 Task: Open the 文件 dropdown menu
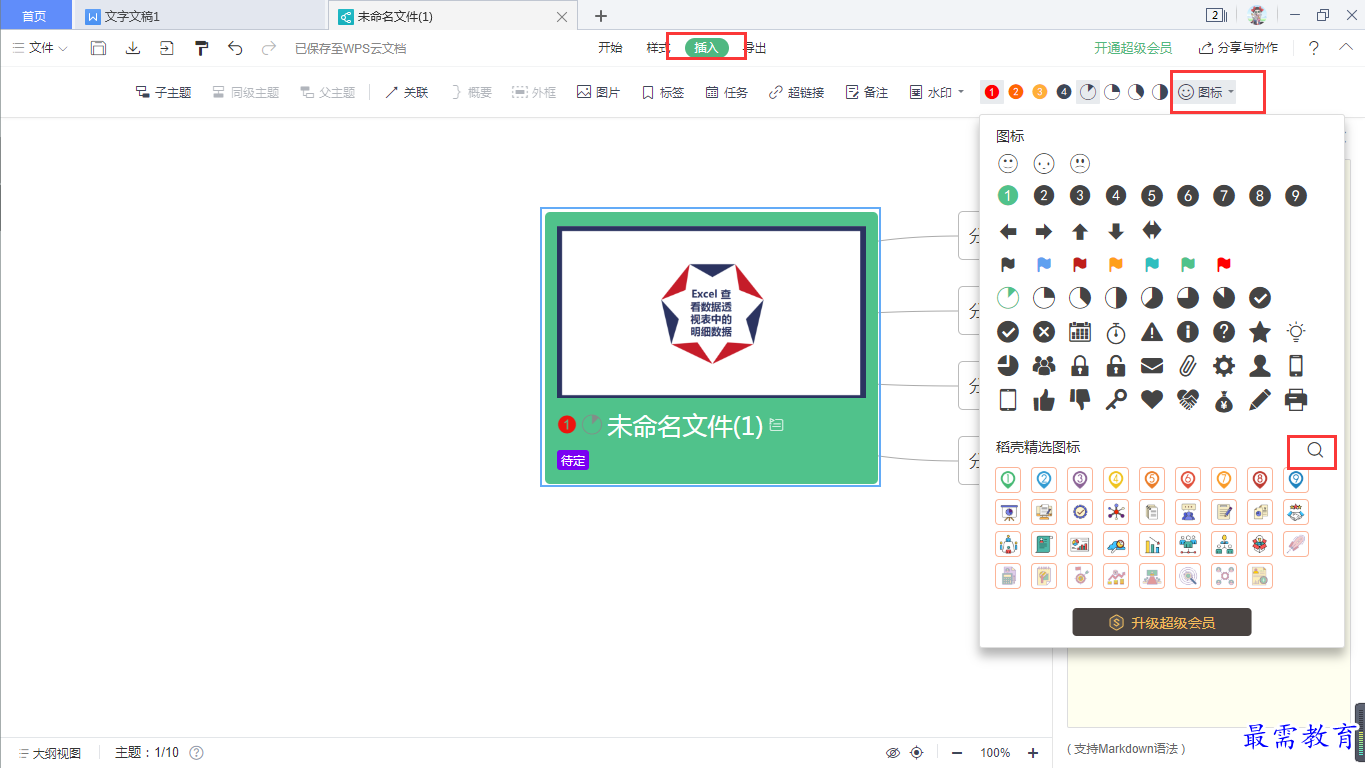click(40, 48)
